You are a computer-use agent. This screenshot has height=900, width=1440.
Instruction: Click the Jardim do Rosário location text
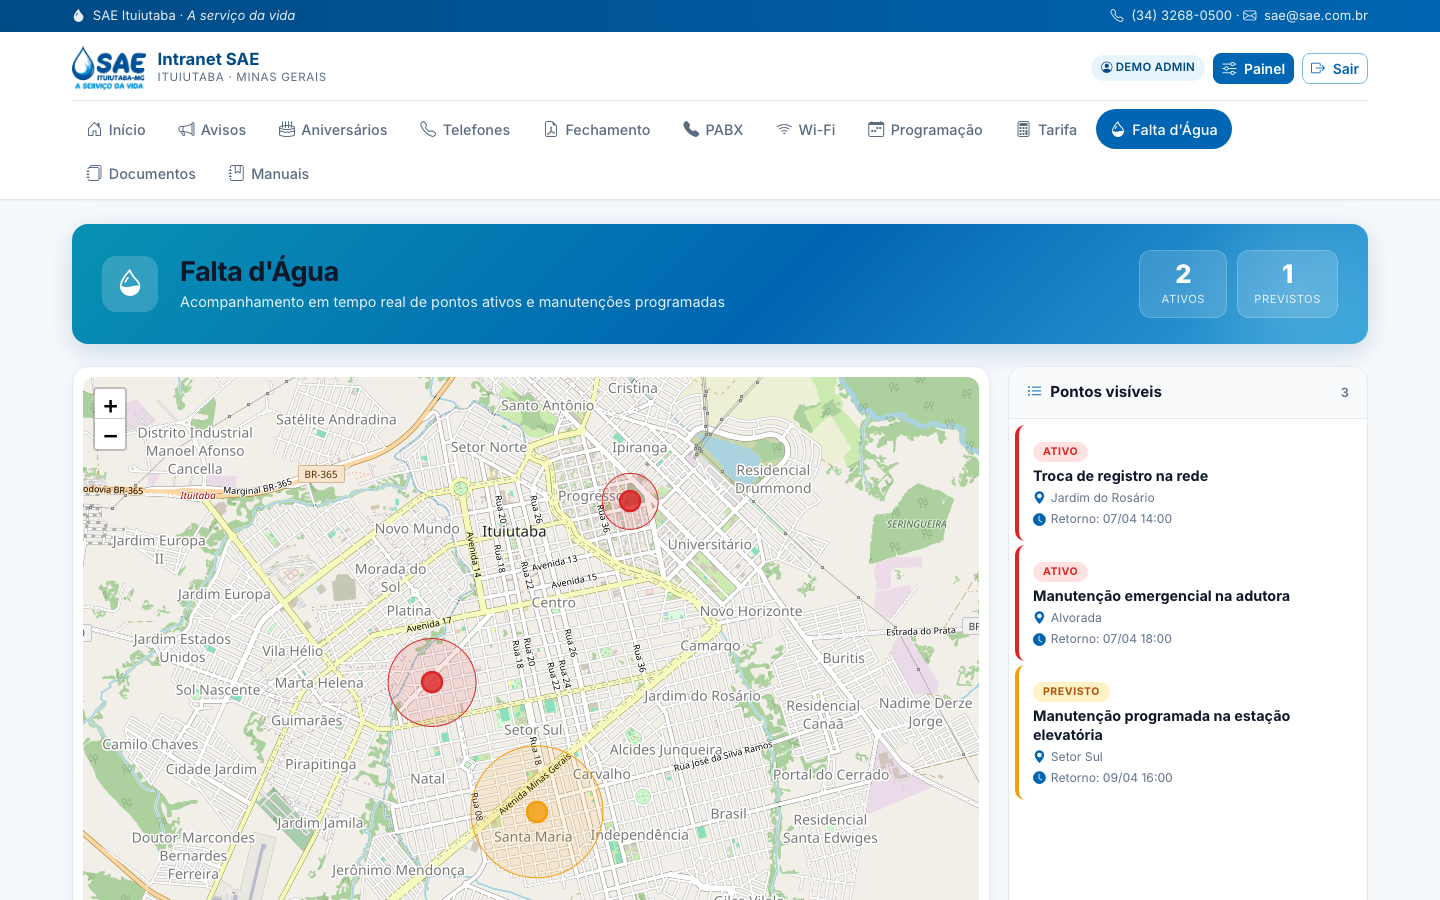click(x=1102, y=498)
